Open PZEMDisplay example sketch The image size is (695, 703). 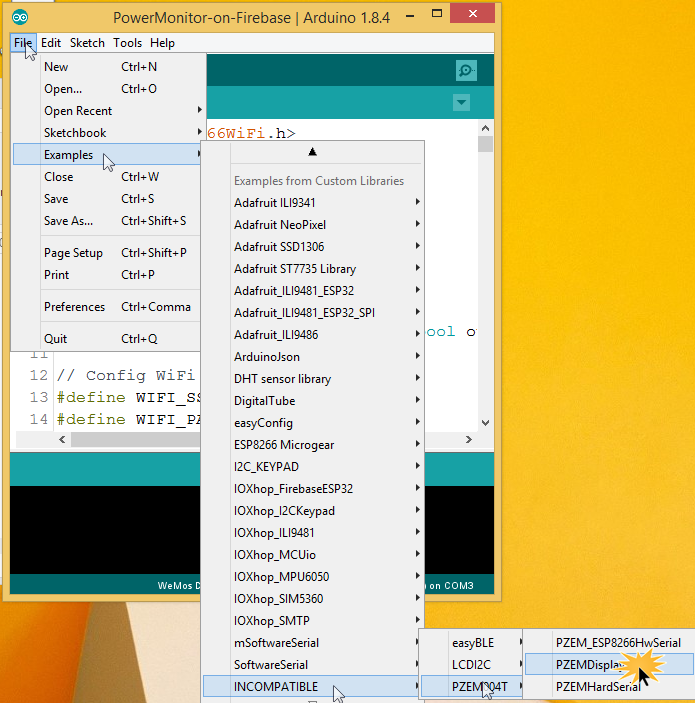pyautogui.click(x=609, y=664)
